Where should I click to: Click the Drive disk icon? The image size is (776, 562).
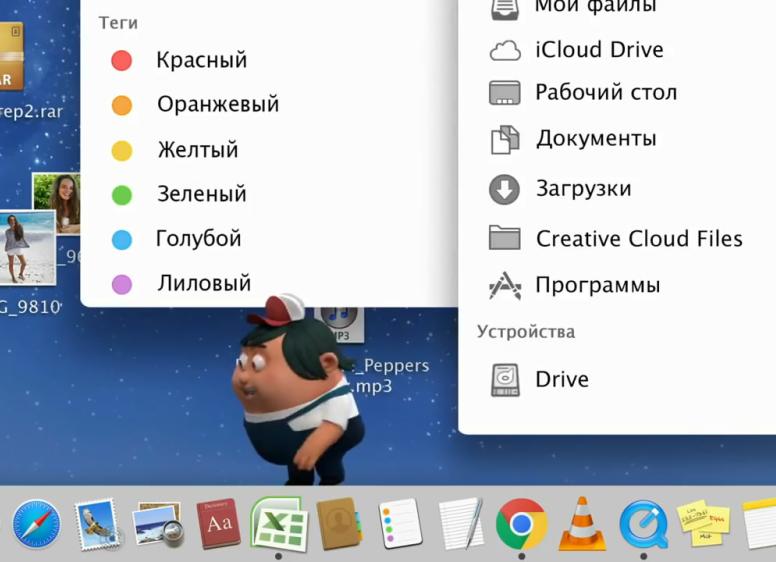[505, 380]
